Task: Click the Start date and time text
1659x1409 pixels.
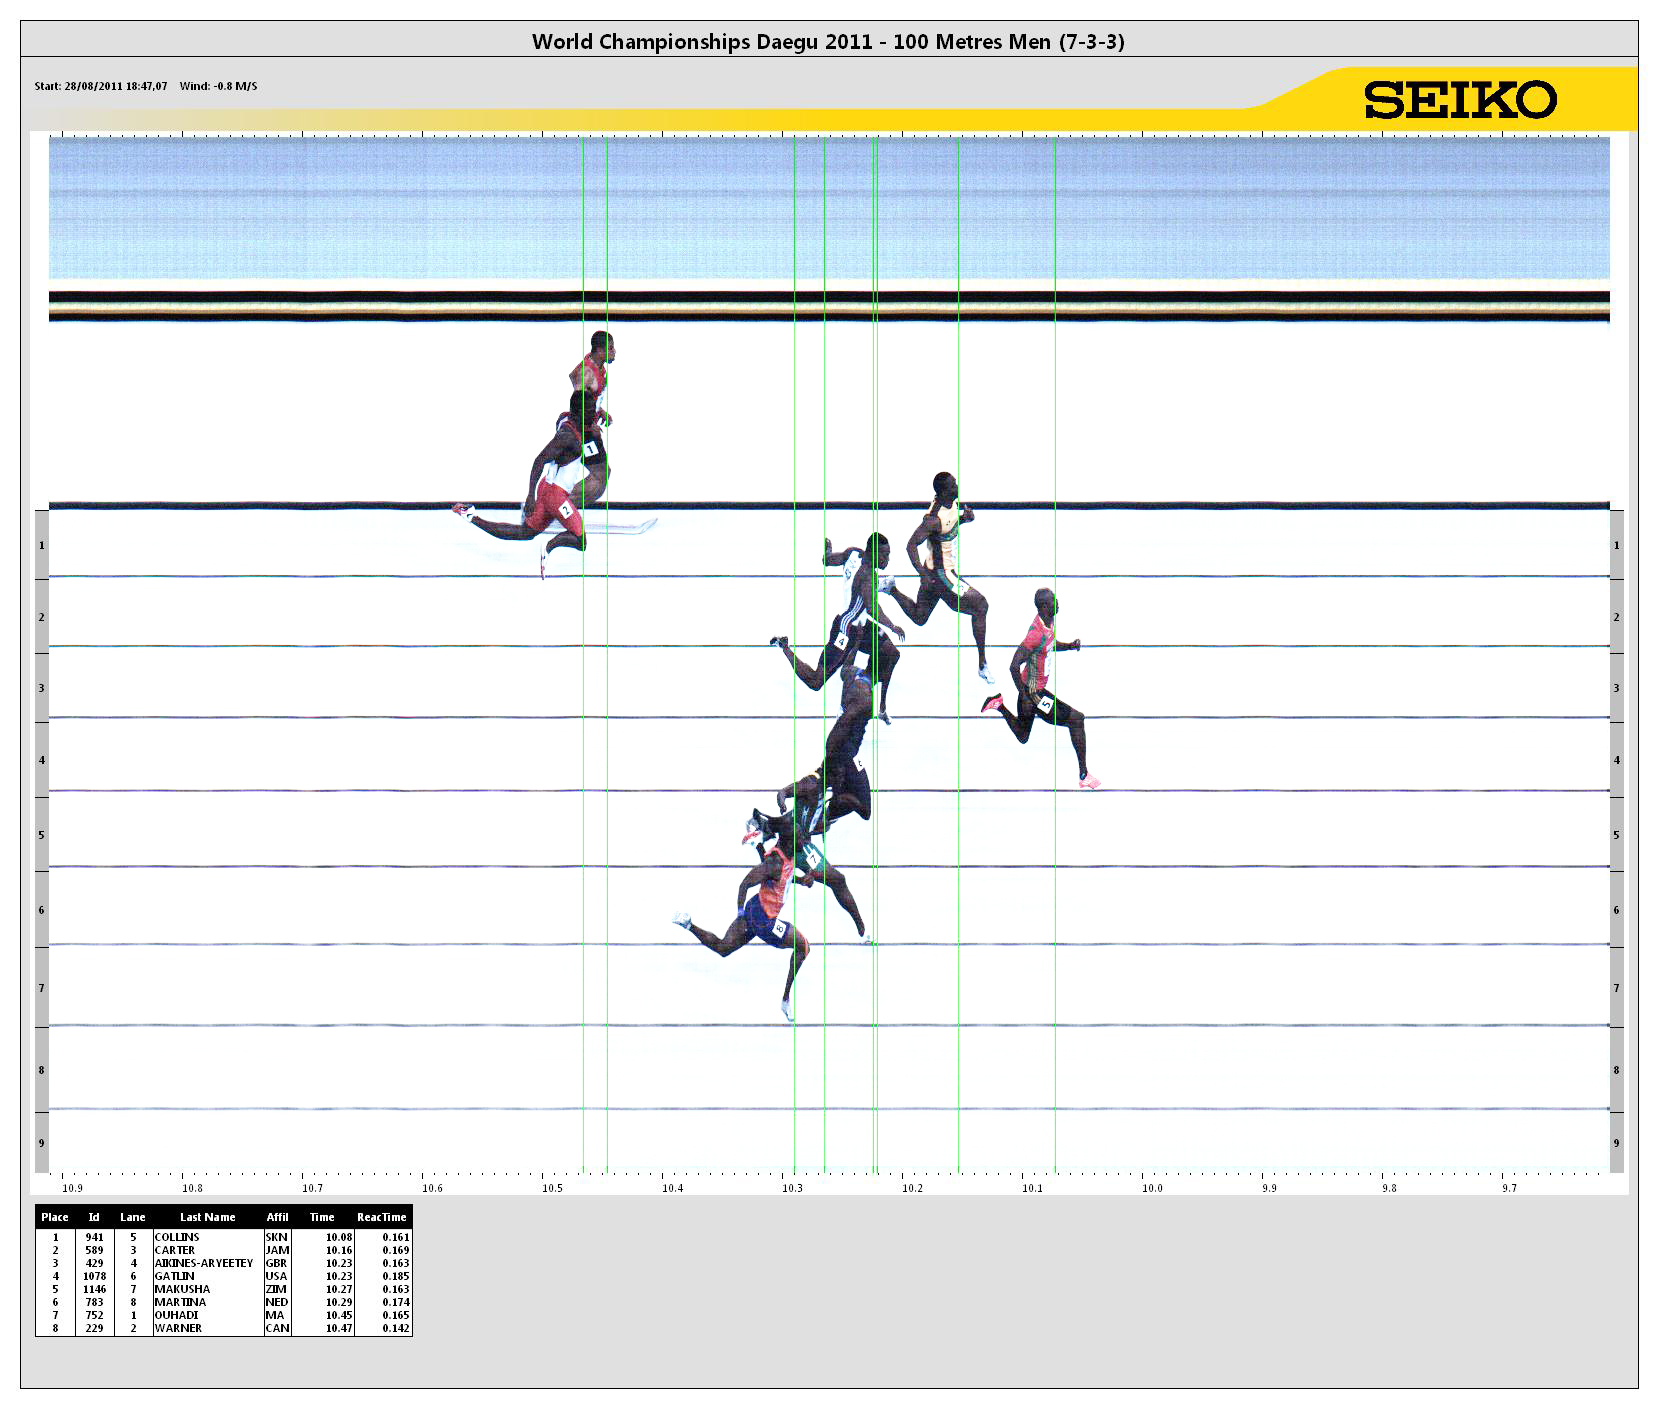Action: [x=101, y=86]
